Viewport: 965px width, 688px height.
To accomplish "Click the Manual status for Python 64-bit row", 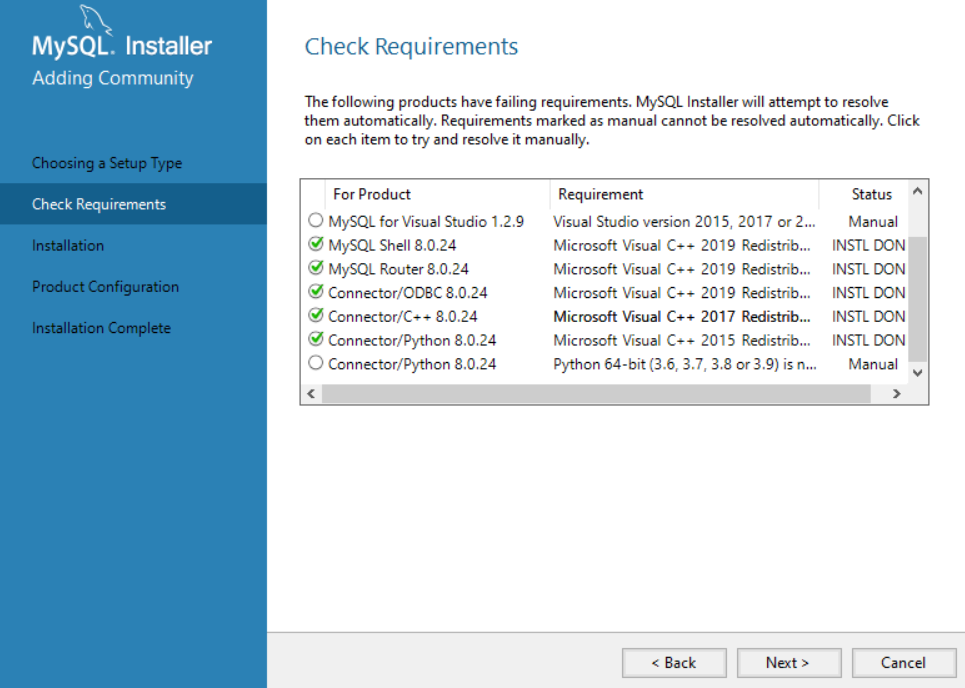I will tap(873, 364).
